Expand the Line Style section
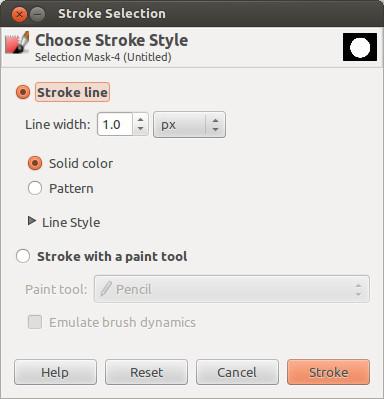Screen dimensions: 384x399 (x=32, y=221)
